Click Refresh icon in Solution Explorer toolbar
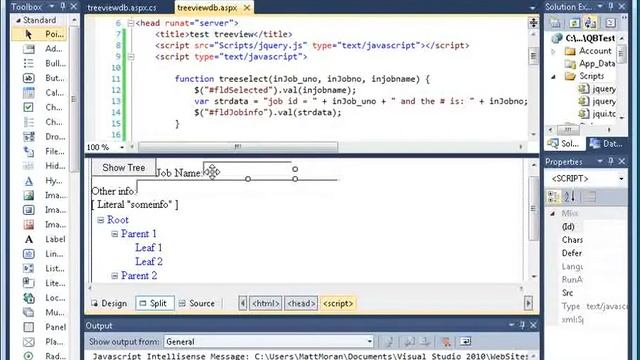 [x=574, y=23]
